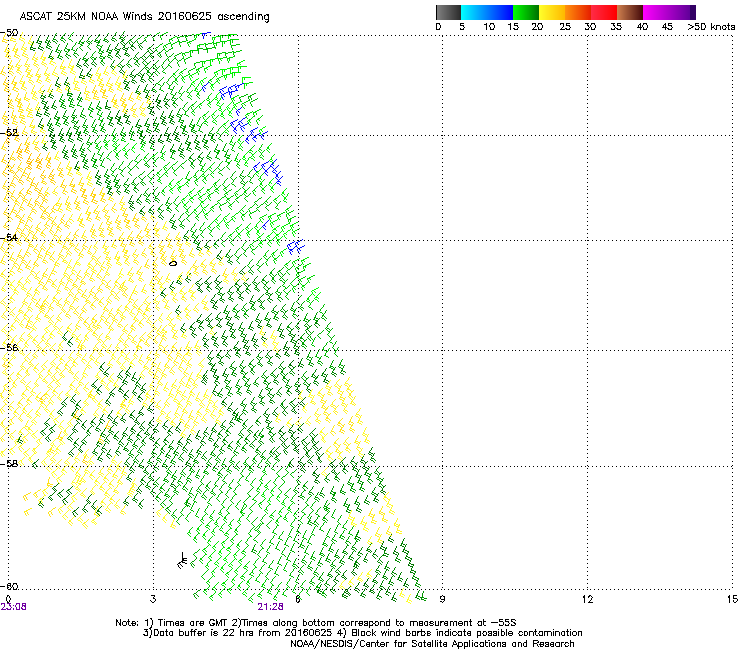
Task: Click the '-54' latitude axis label
Action: 9,237
